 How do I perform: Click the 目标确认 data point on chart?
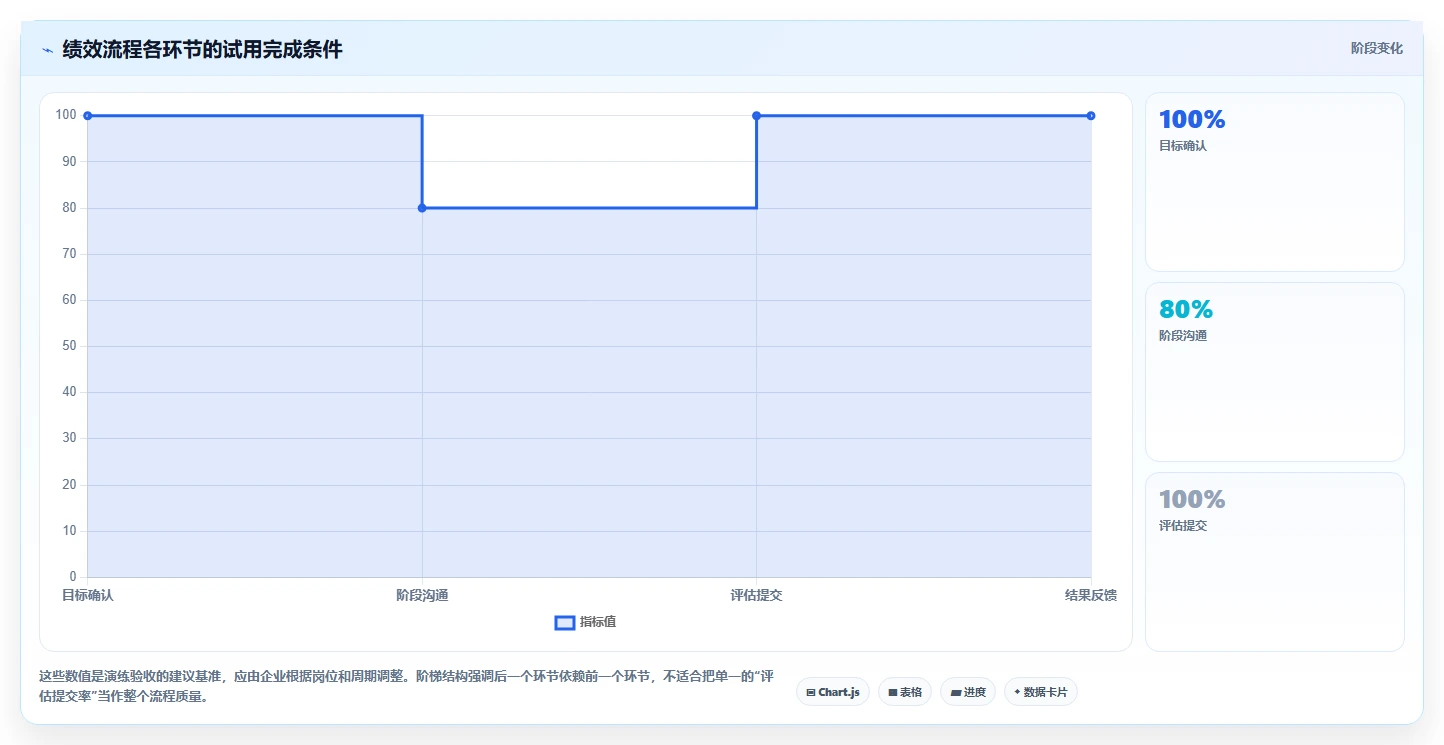pos(88,116)
